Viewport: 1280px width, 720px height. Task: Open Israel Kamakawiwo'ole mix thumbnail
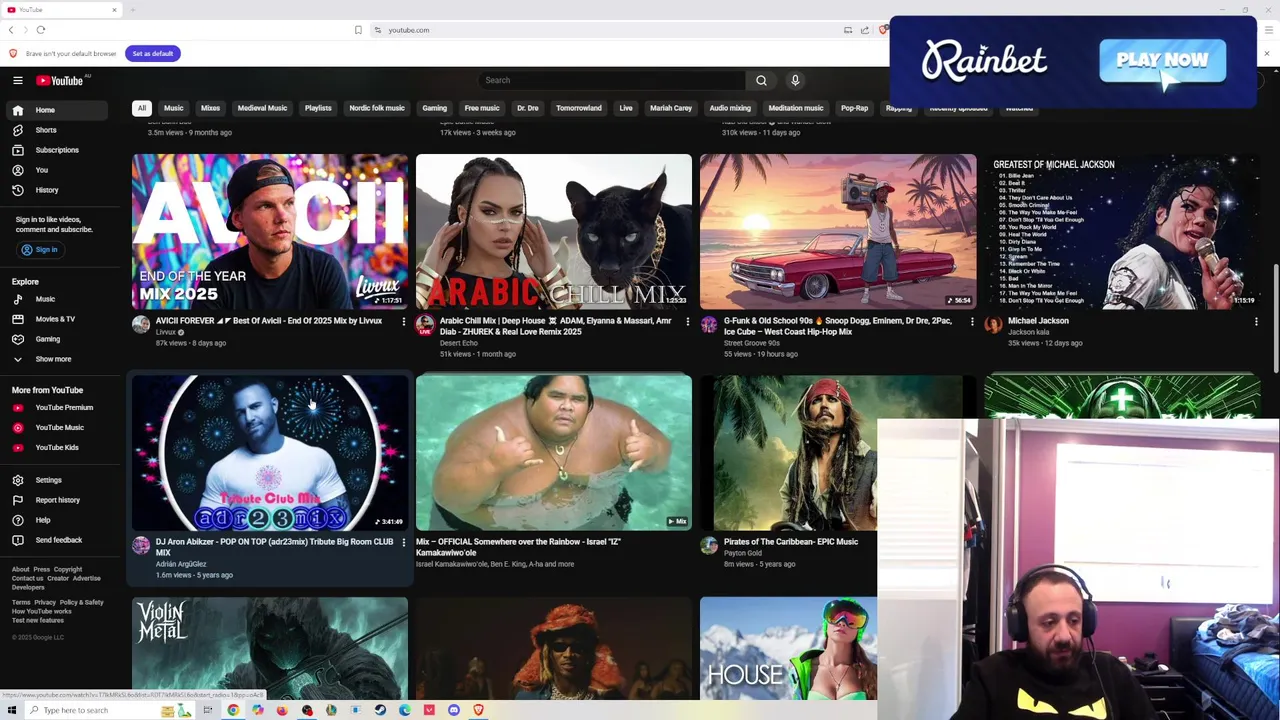[554, 452]
